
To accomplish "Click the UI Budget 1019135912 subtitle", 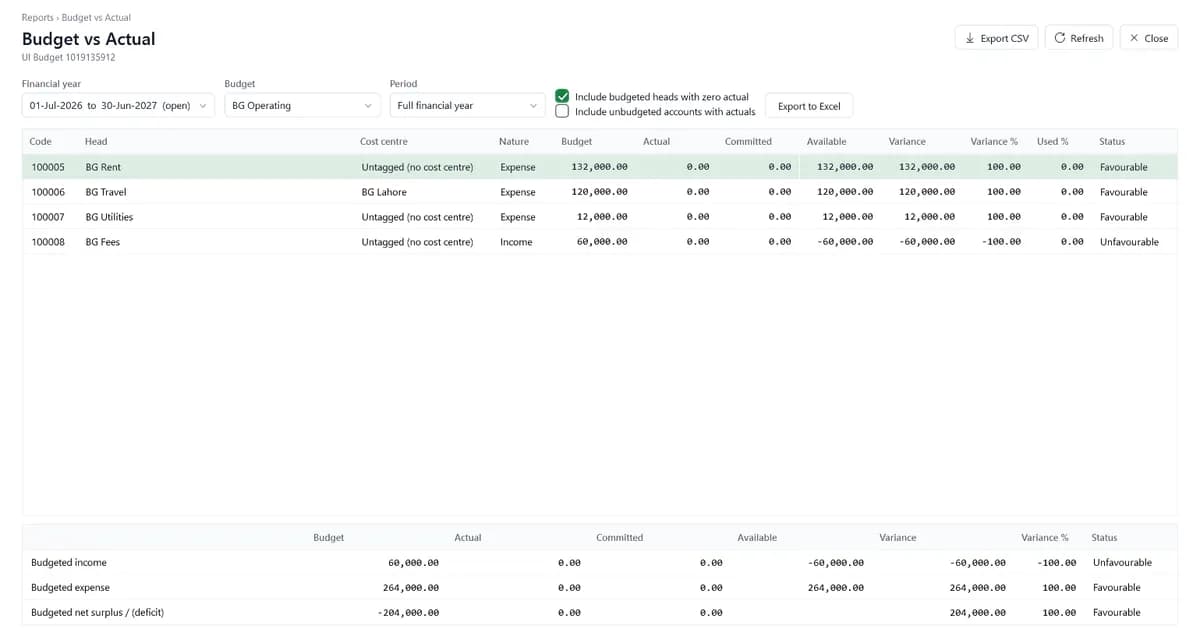I will click(68, 57).
